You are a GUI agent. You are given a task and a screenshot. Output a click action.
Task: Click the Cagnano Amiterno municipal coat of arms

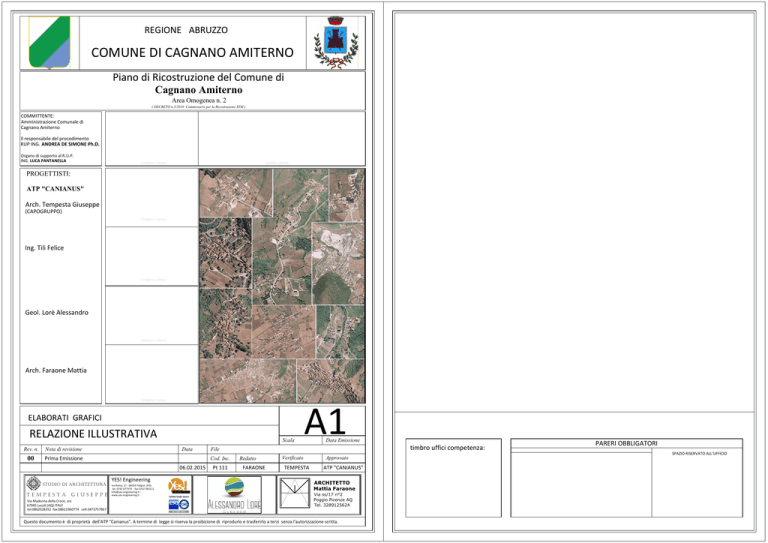click(336, 43)
